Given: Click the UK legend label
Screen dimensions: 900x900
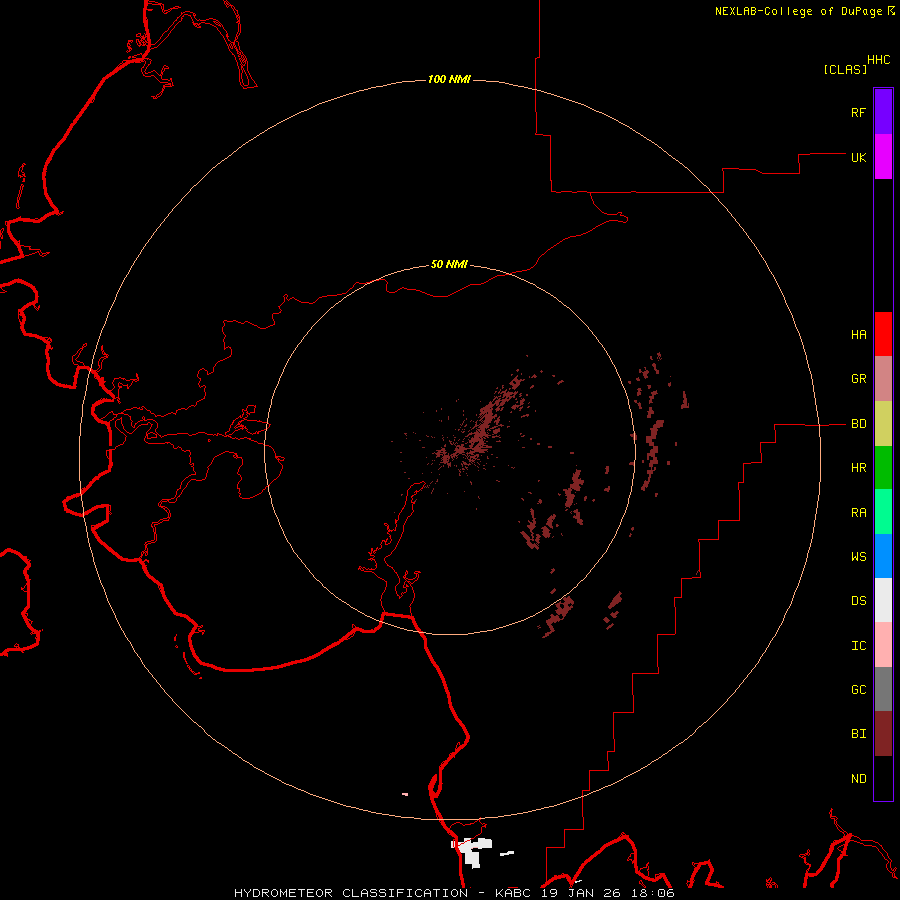Looking at the screenshot, I should click(x=859, y=157).
